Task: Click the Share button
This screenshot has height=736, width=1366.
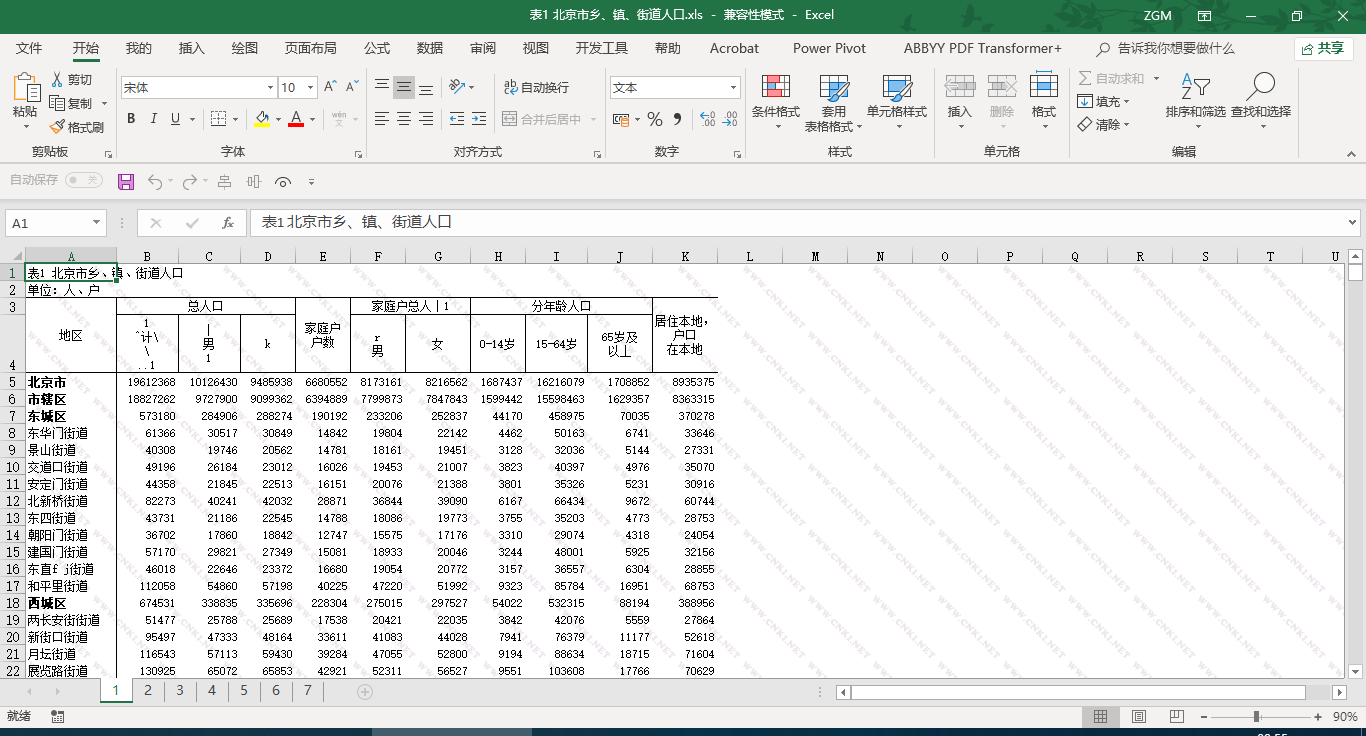Action: [1323, 48]
